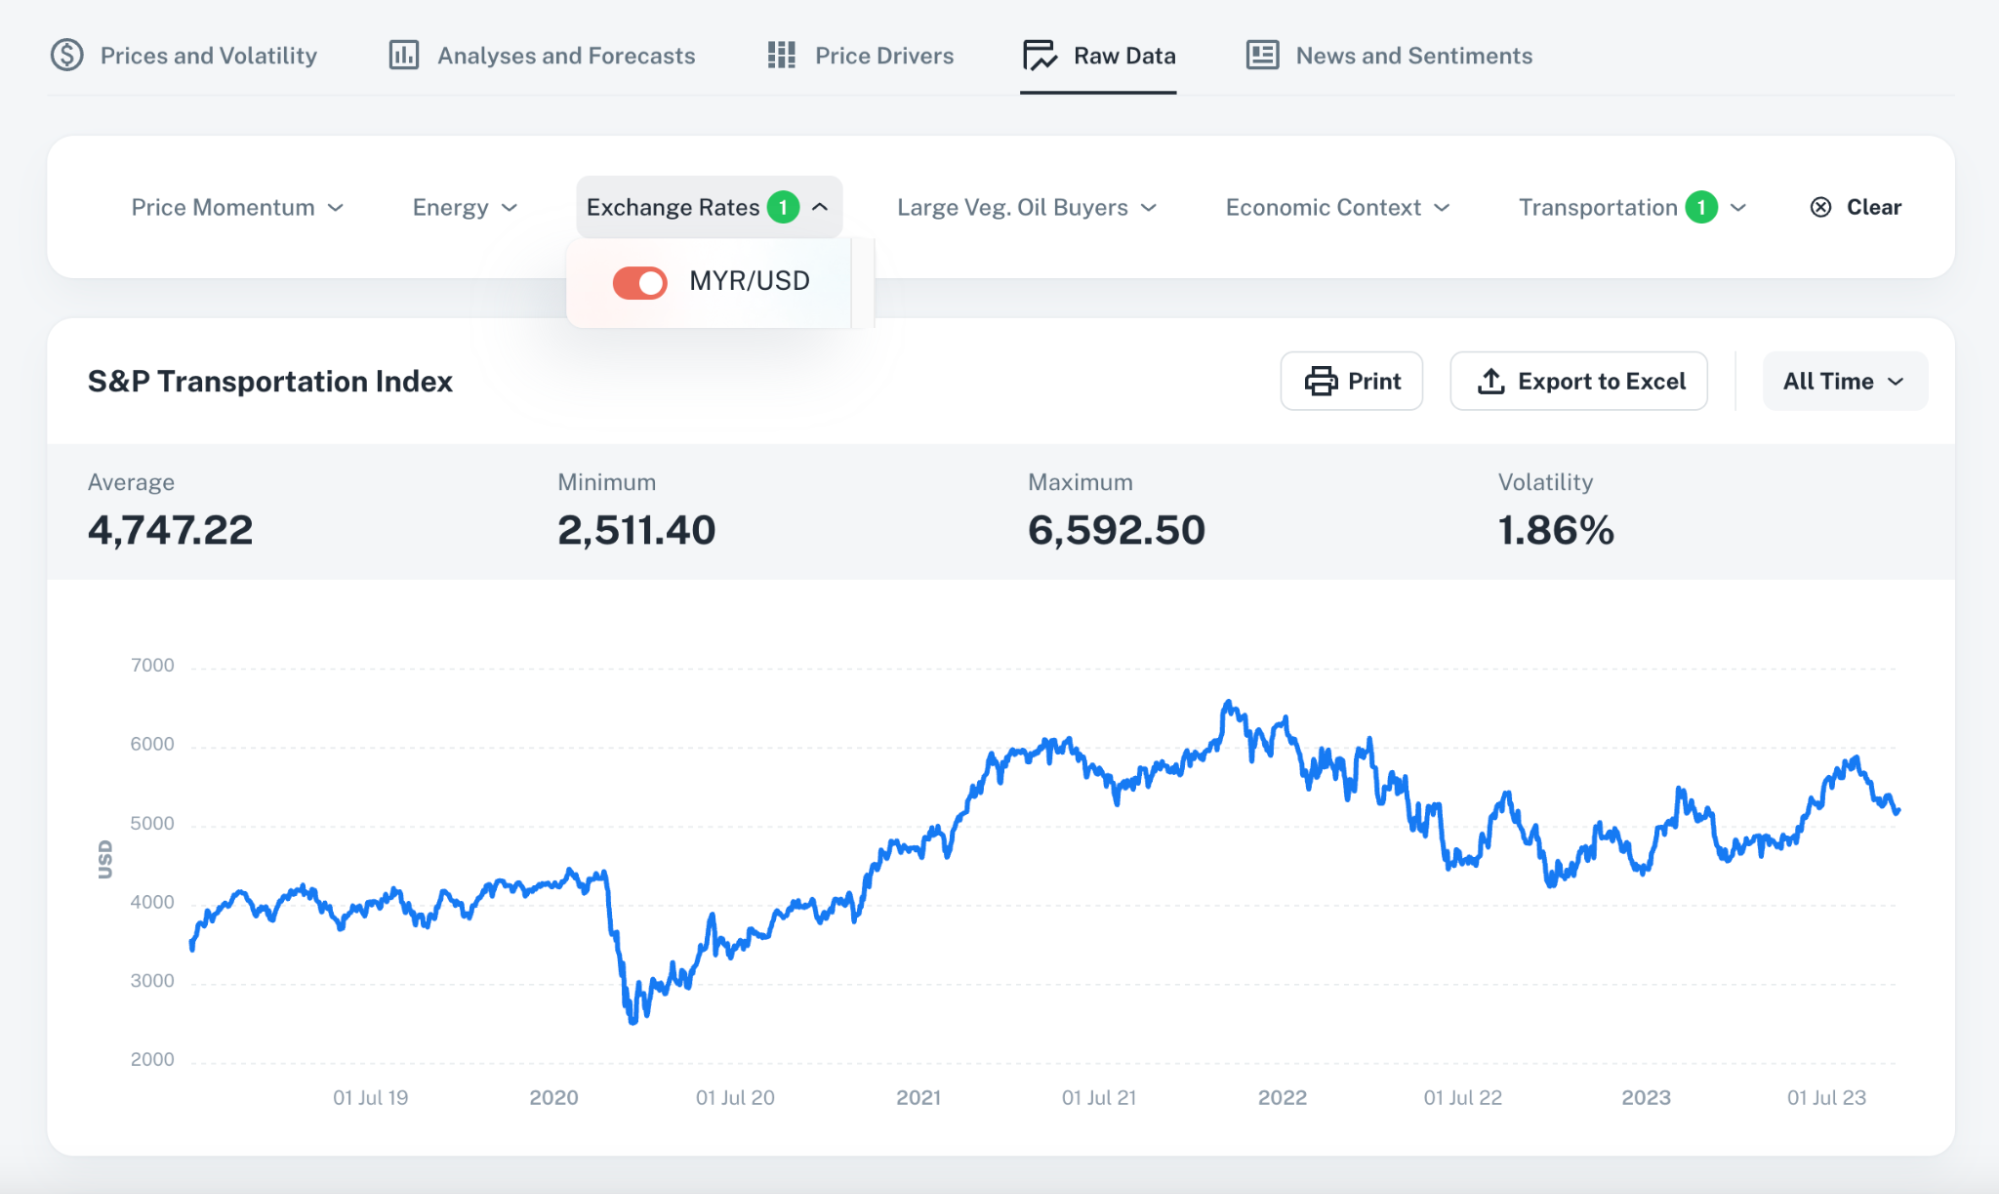Click the last data point on chart line
This screenshot has height=1194, width=1999.
point(1897,810)
